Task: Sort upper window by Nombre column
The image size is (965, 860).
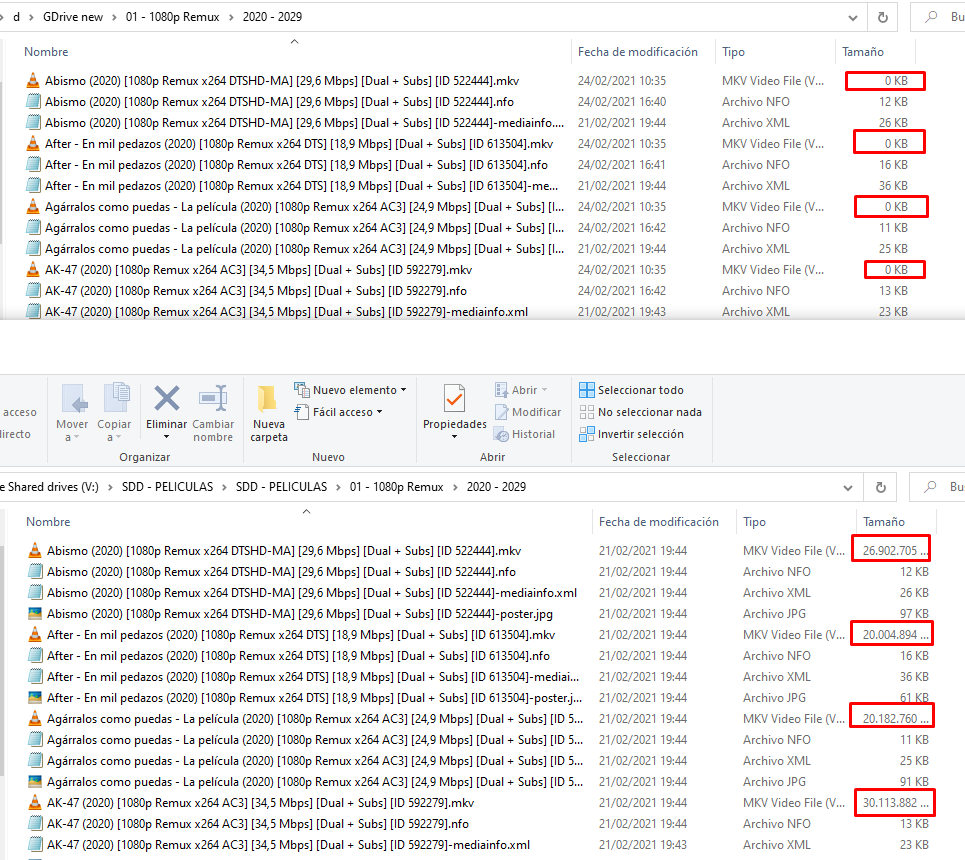Action: point(46,52)
